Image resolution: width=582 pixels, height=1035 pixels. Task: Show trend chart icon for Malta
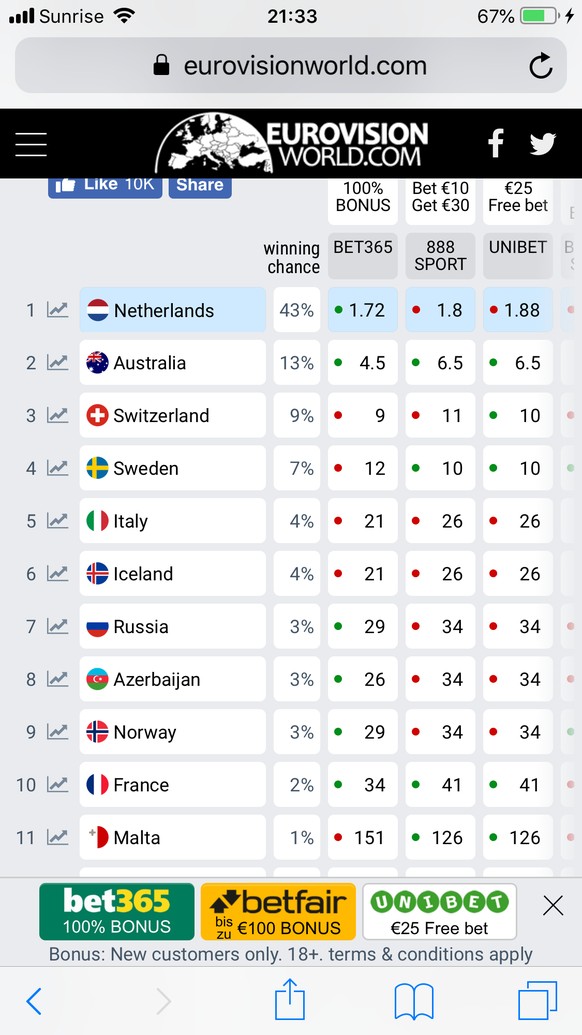pos(57,837)
